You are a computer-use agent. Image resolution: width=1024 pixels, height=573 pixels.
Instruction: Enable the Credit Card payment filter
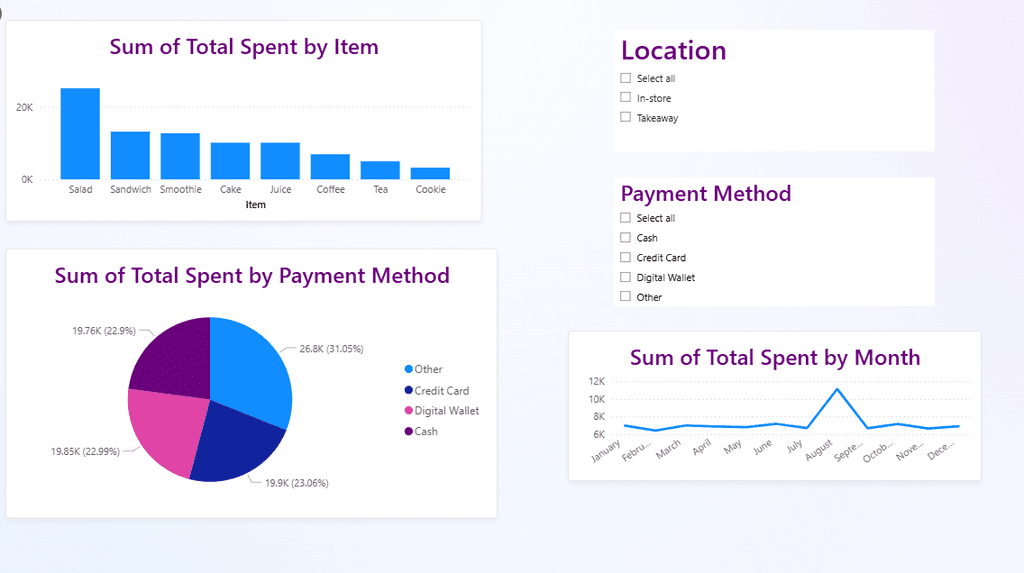tap(626, 257)
